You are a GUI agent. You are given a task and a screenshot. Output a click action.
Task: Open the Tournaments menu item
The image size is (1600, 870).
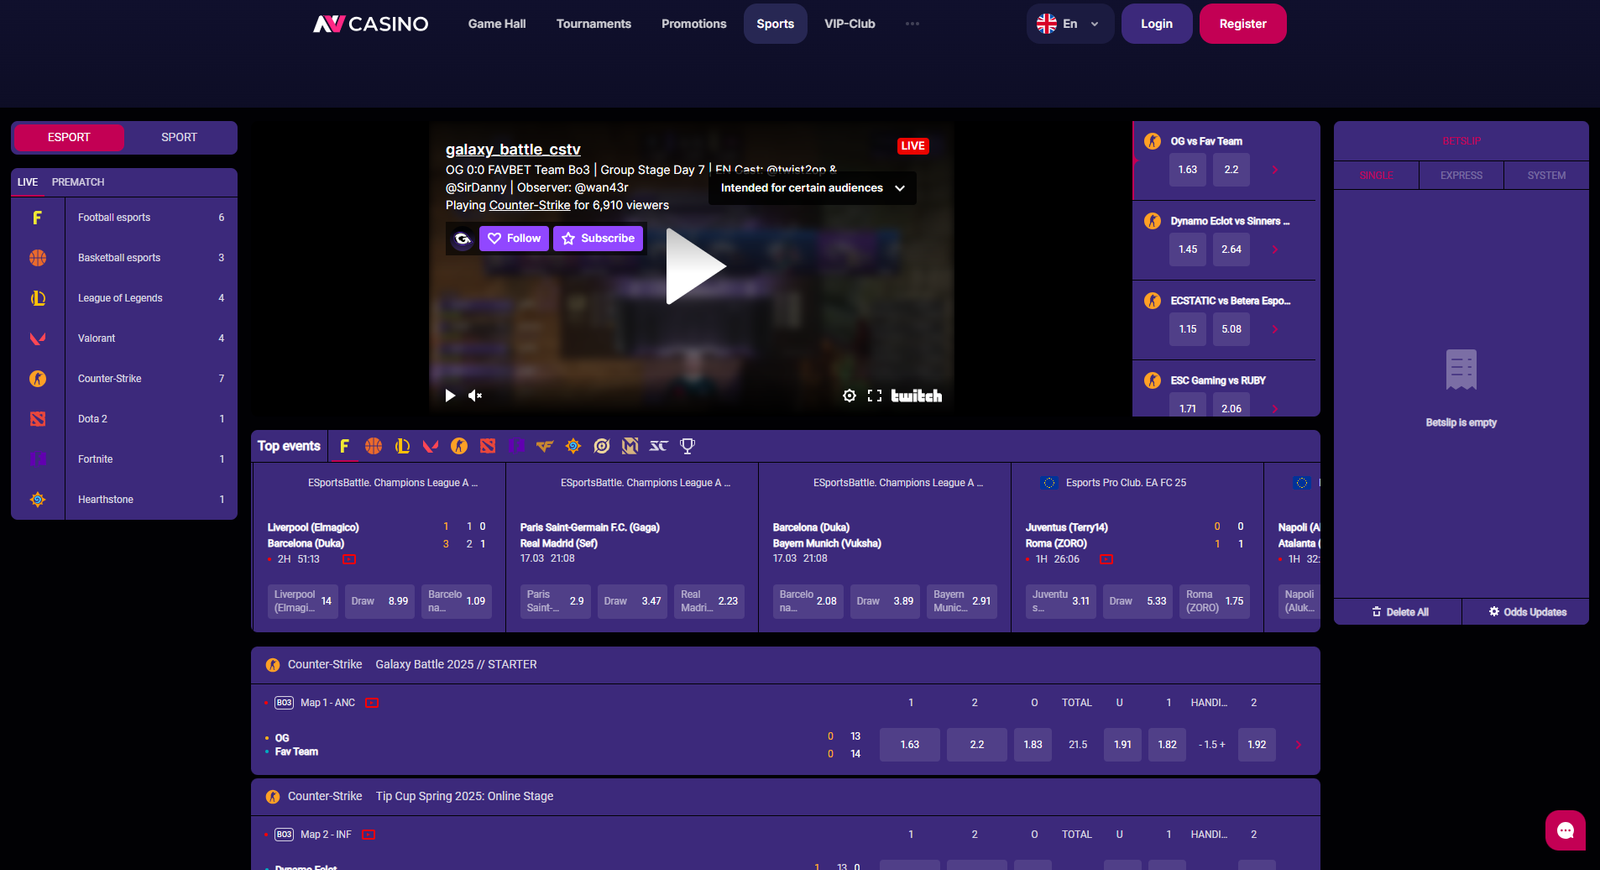(x=593, y=24)
